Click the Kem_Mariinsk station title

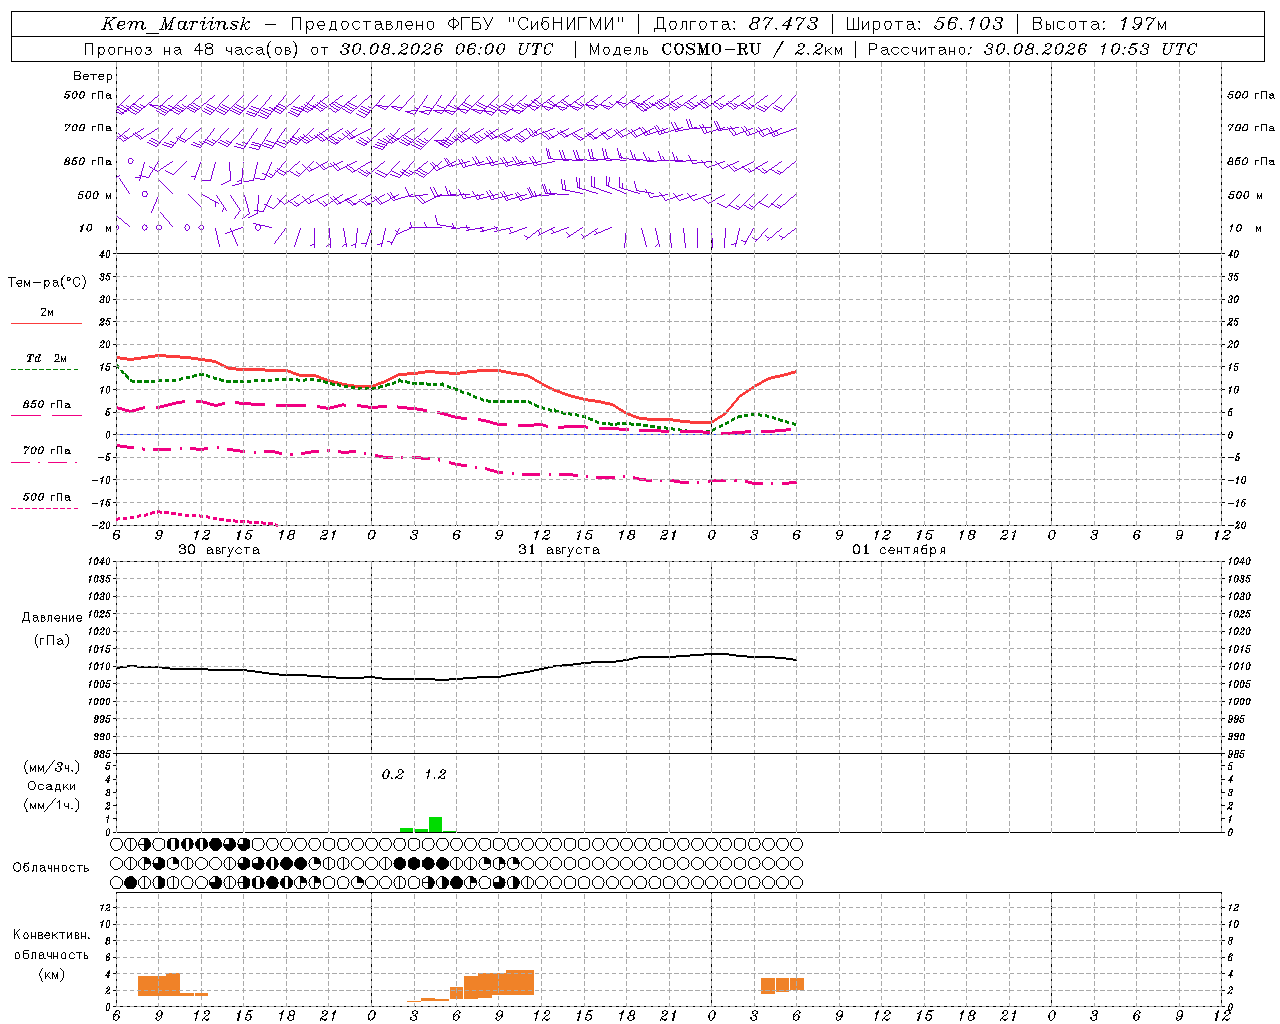176,24
